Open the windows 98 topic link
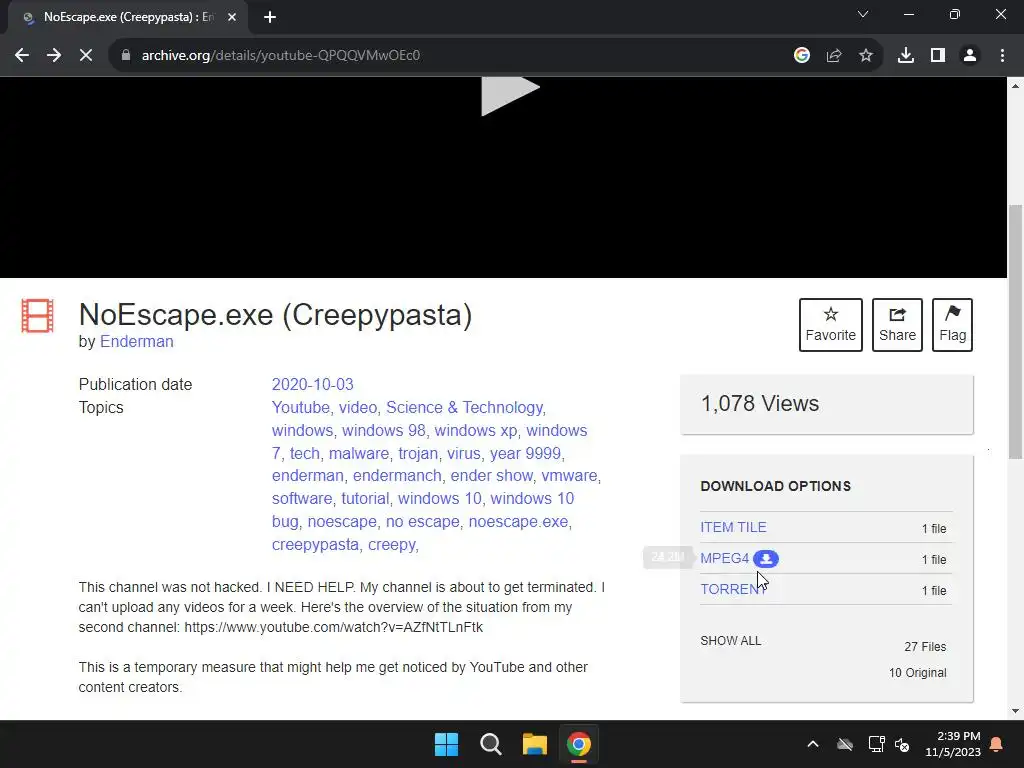The height and width of the screenshot is (768, 1024). (x=383, y=430)
